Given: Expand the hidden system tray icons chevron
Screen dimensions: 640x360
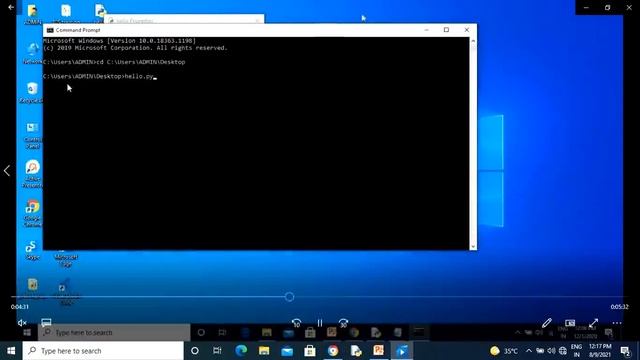Looking at the screenshot, I should point(529,351).
